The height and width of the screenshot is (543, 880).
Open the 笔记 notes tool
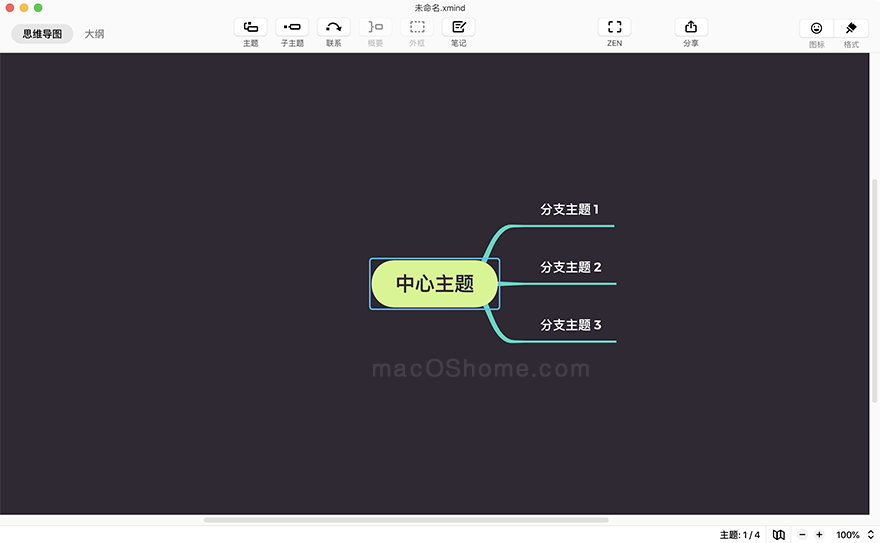pyautogui.click(x=459, y=27)
